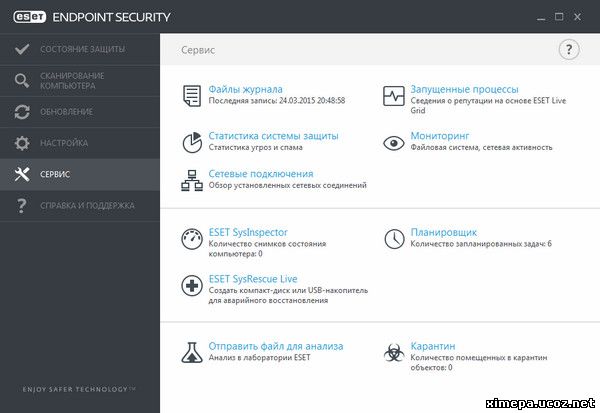Click the flask icon for file analysis

(191, 352)
